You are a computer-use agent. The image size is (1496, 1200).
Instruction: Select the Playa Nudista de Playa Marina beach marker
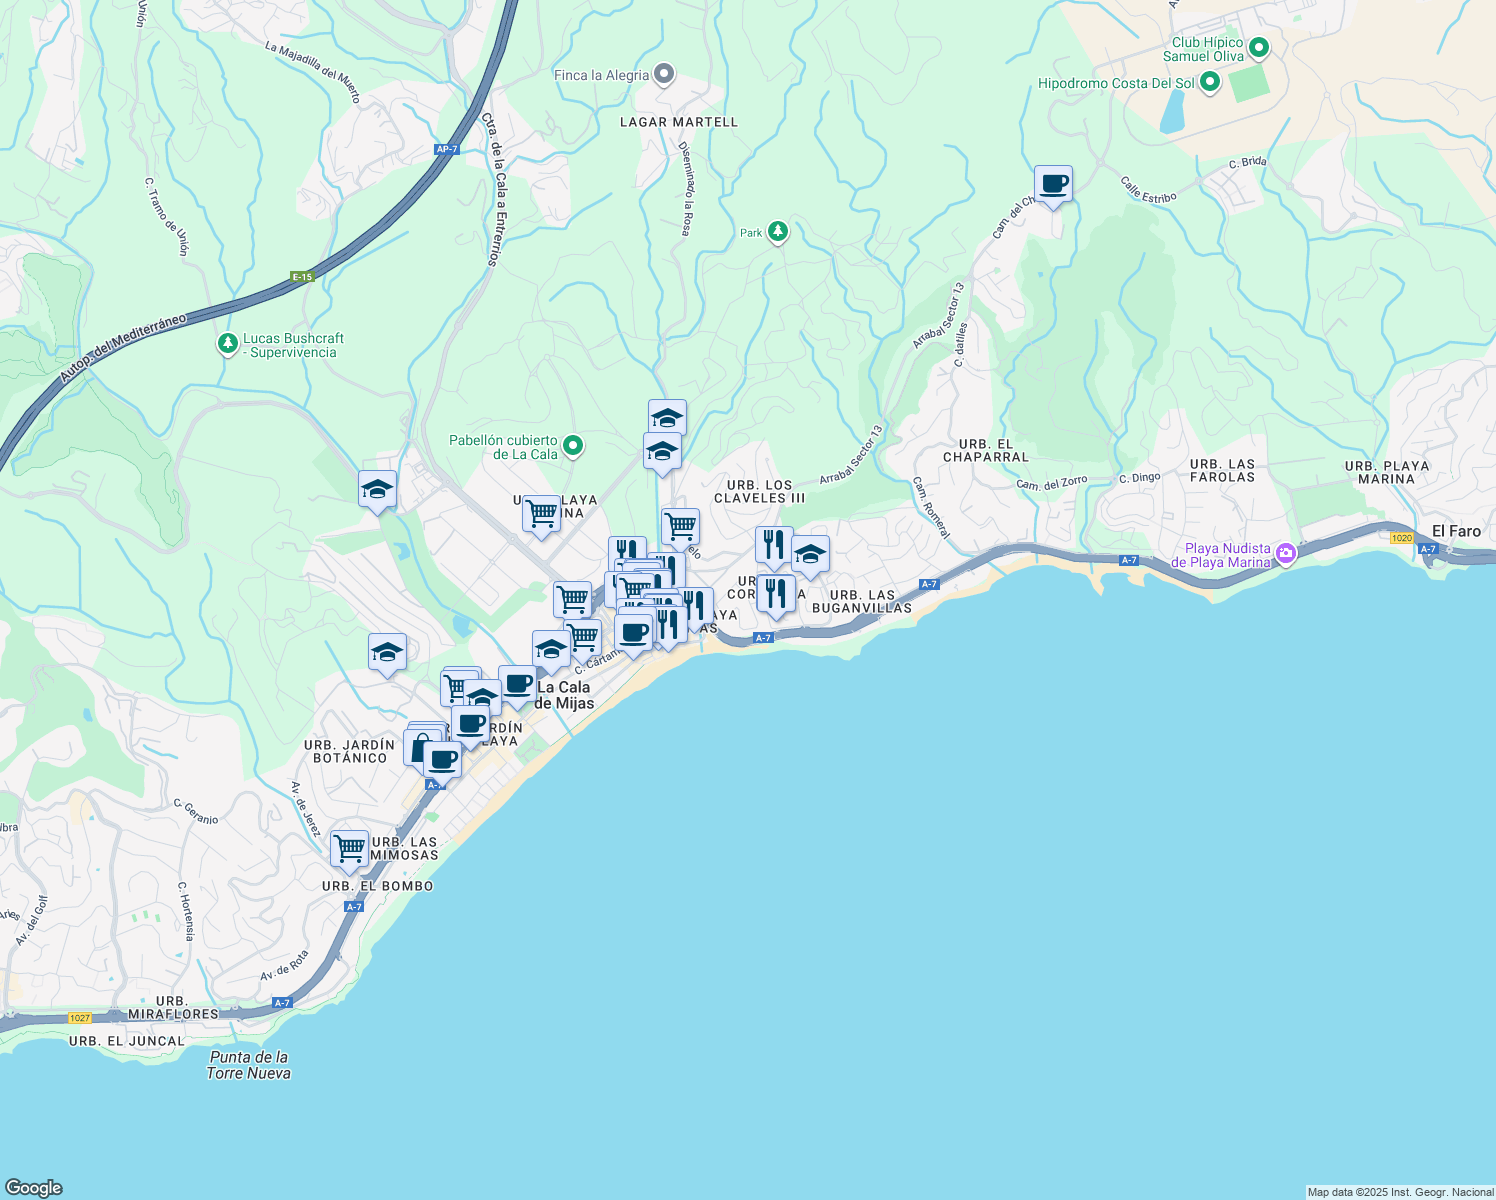tap(1288, 551)
